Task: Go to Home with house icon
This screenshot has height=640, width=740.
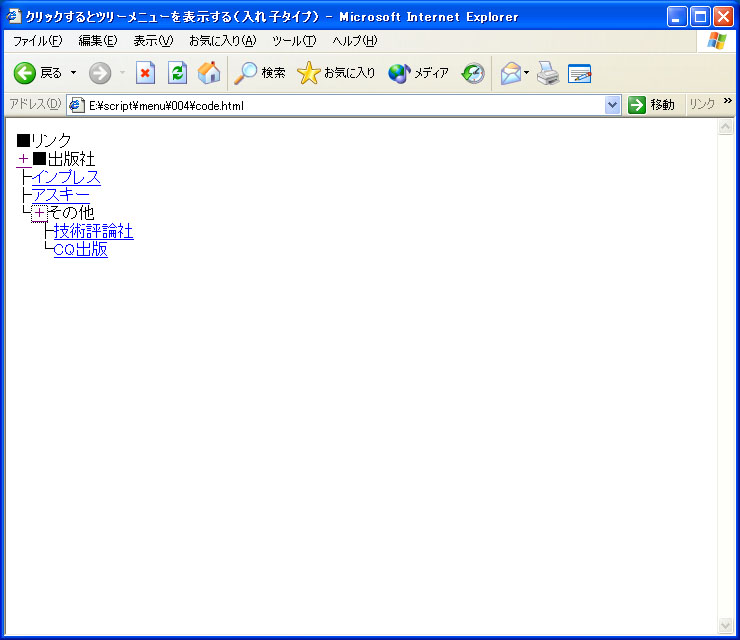Action: coord(209,73)
